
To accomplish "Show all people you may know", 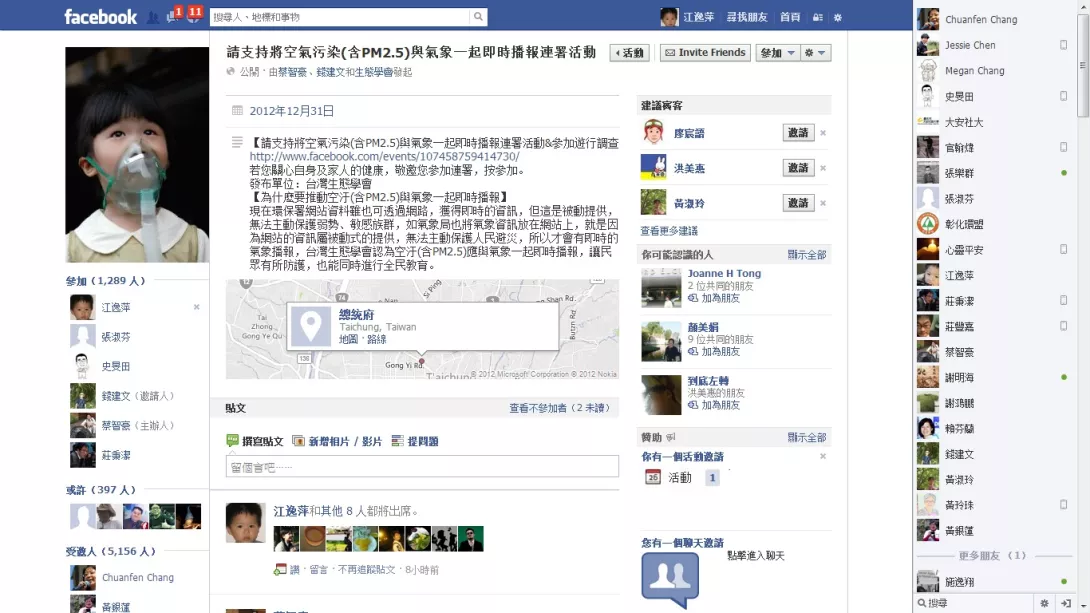I will [x=806, y=255].
